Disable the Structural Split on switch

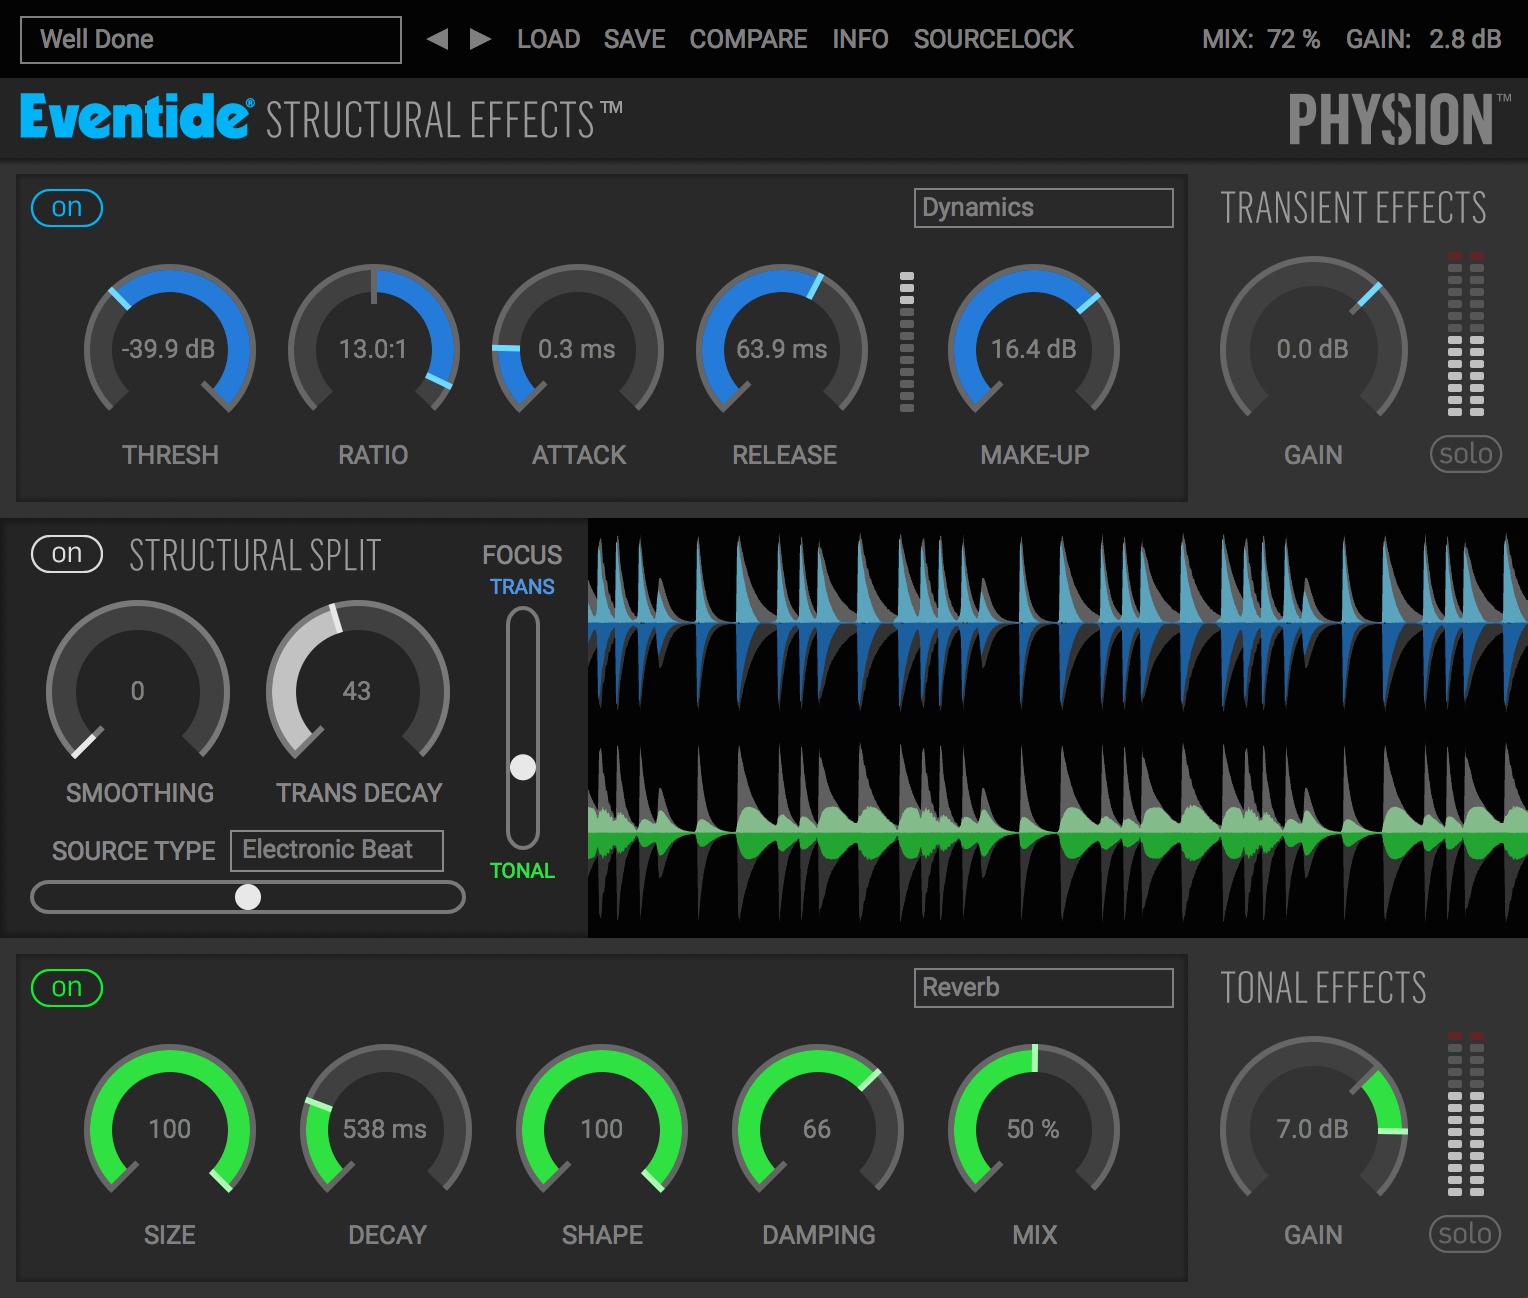[67, 554]
